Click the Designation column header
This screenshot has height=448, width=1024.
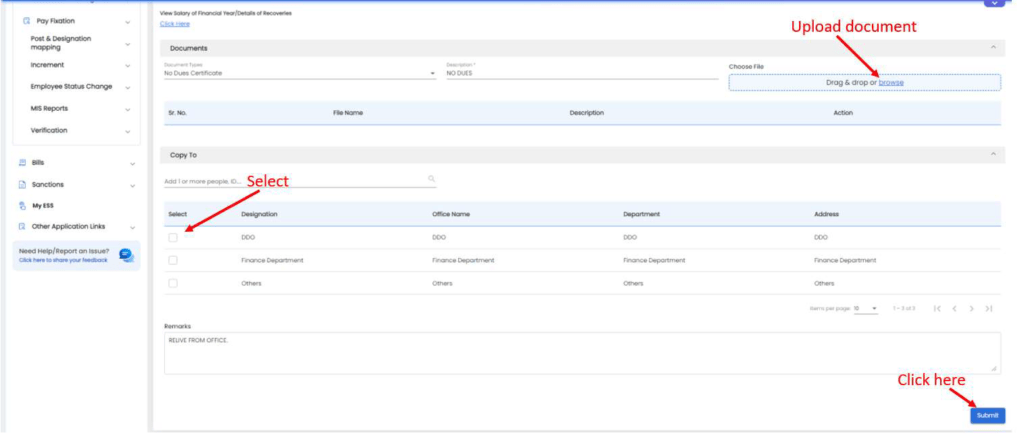click(x=259, y=214)
